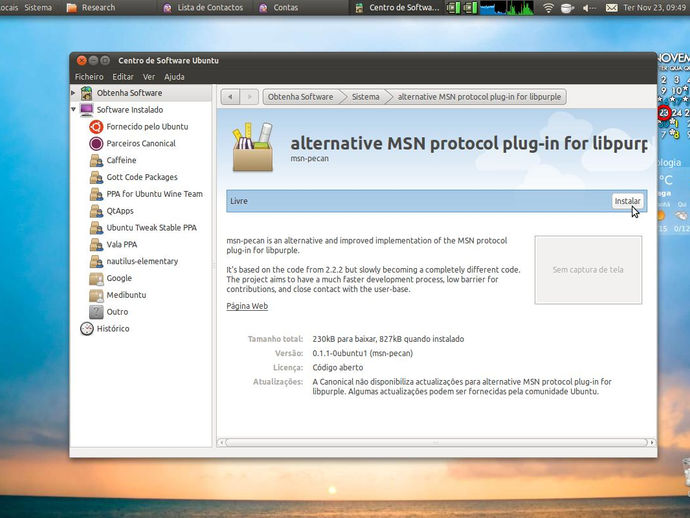Open the Editar menu
Viewport: 690px width, 518px height.
pos(123,77)
